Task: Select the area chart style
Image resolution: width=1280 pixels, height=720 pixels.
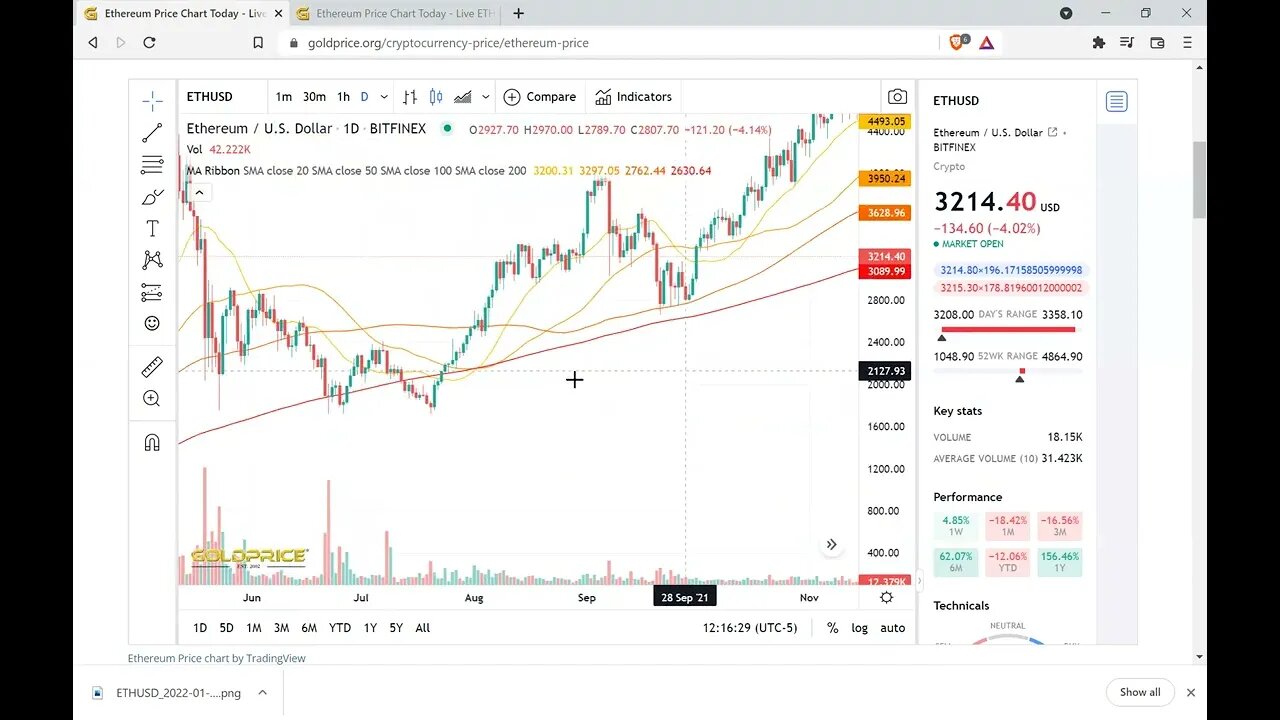Action: [462, 97]
